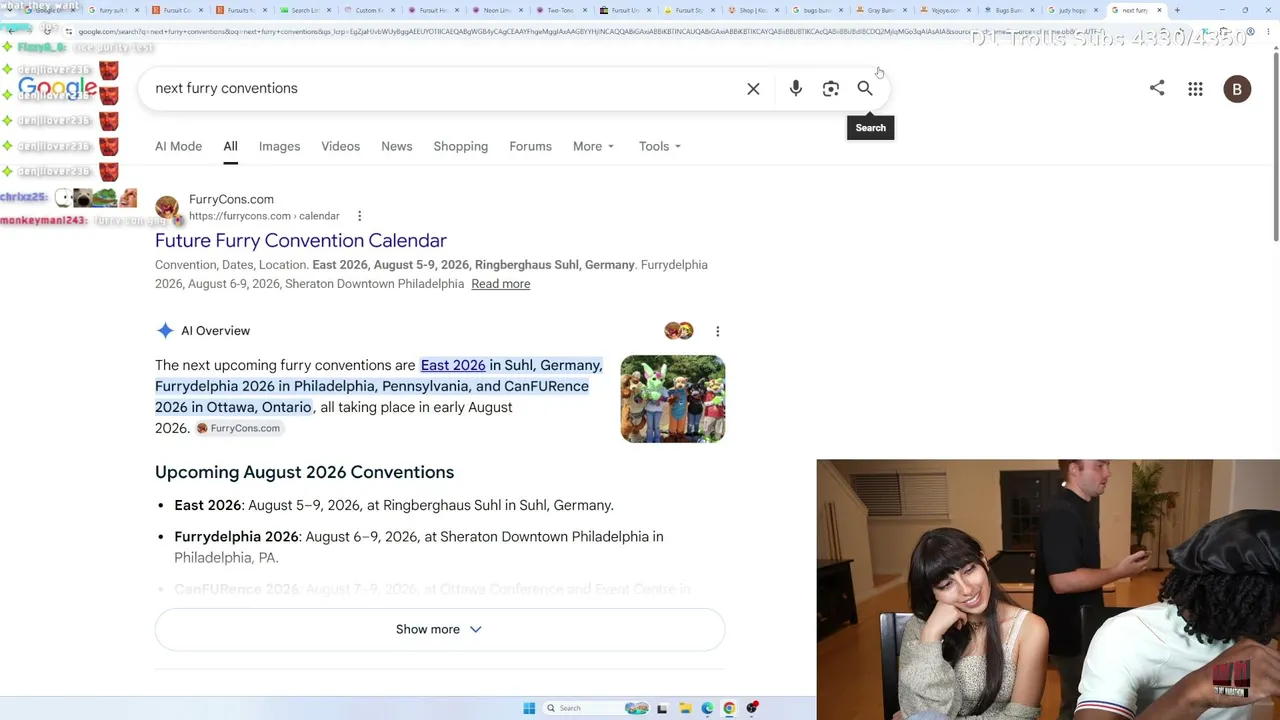Open the Google account avatar labeled B
The height and width of the screenshot is (720, 1280).
point(1237,89)
